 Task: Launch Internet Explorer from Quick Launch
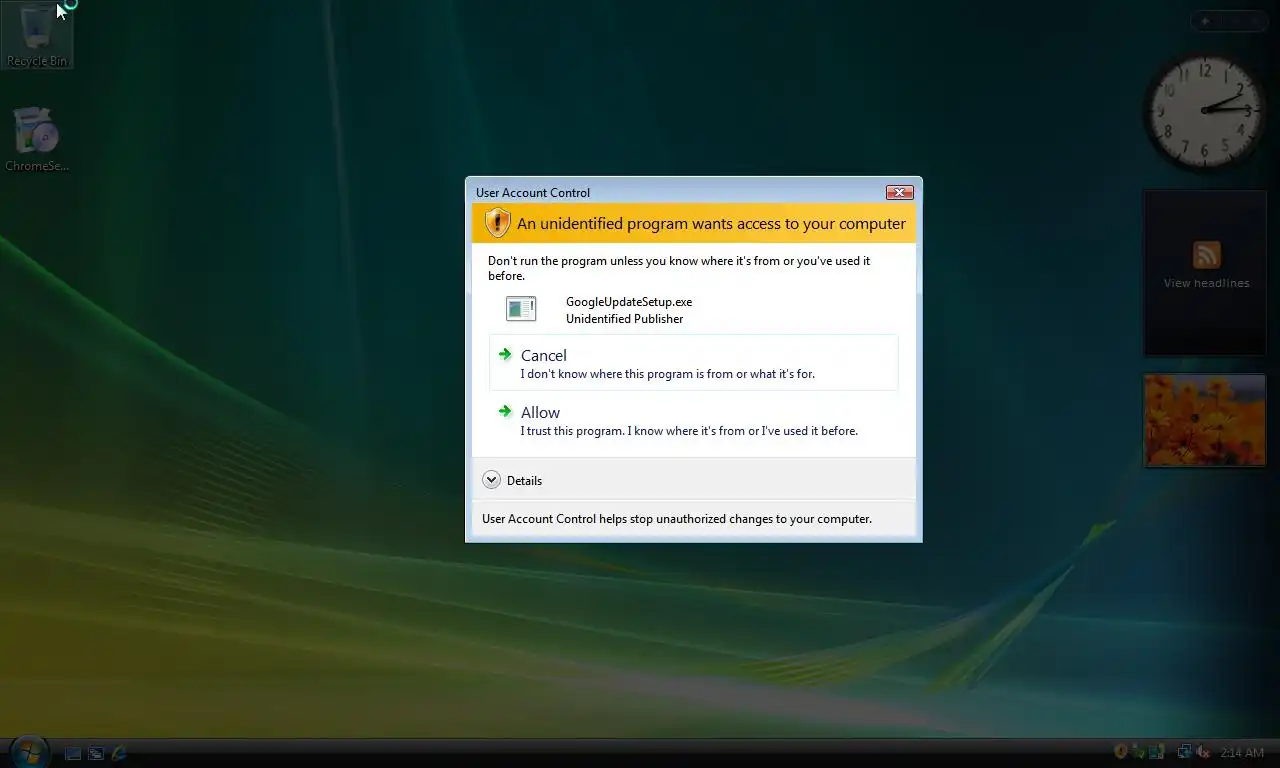tap(119, 753)
